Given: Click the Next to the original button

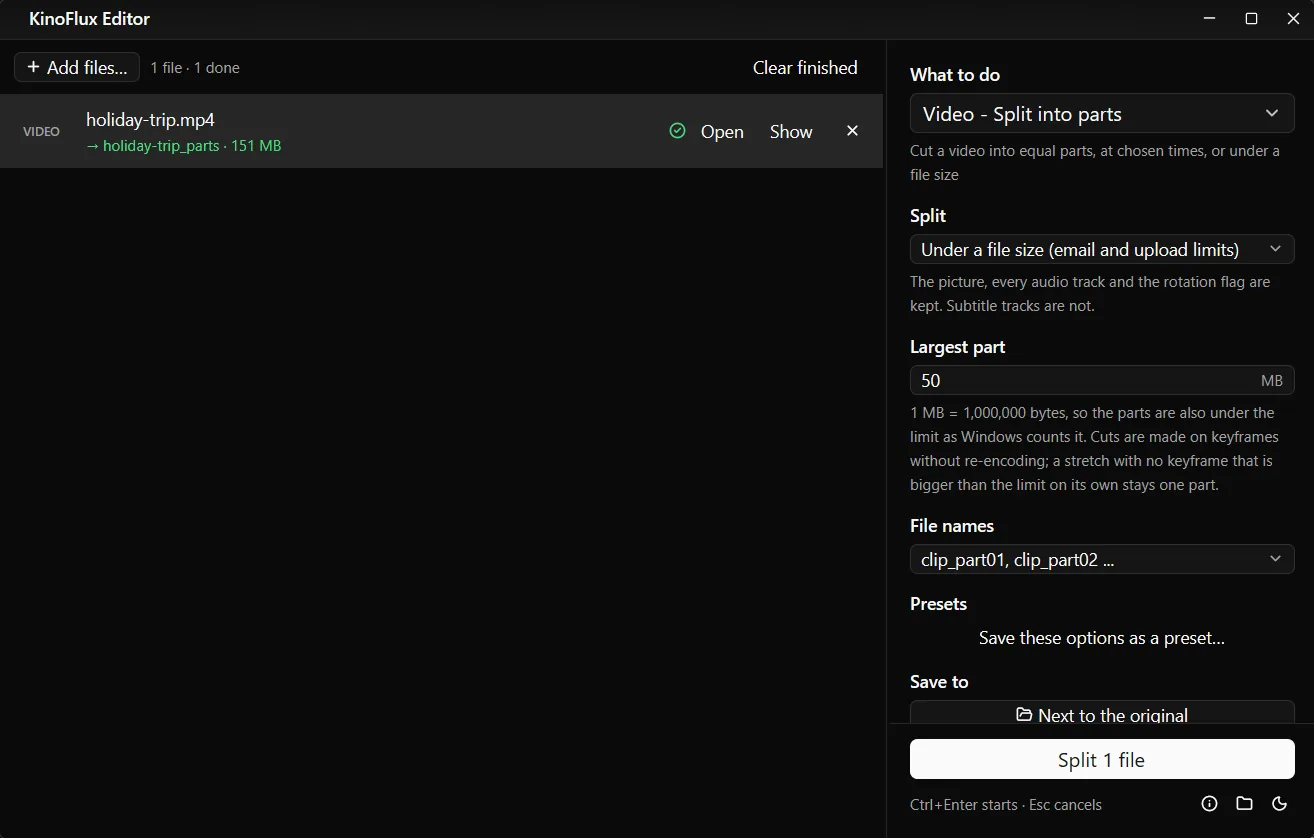Looking at the screenshot, I should point(1102,714).
